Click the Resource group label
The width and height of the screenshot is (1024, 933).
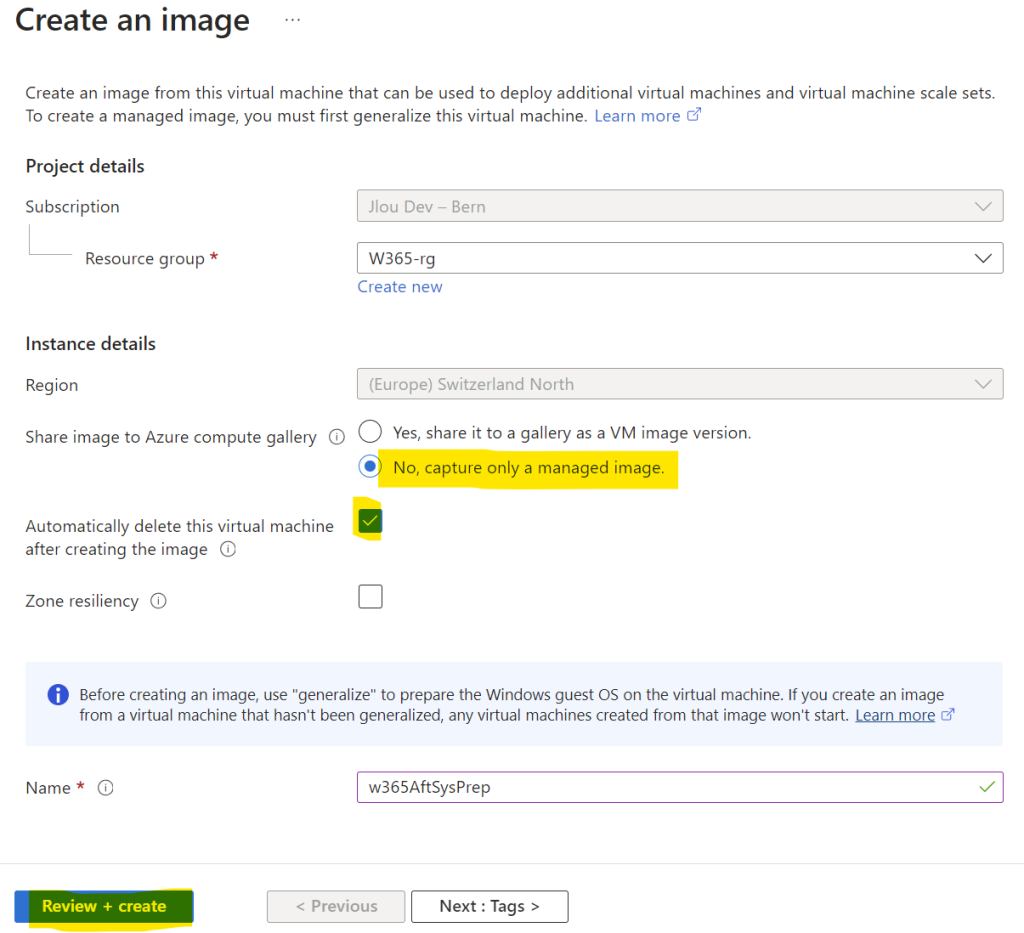[145, 259]
